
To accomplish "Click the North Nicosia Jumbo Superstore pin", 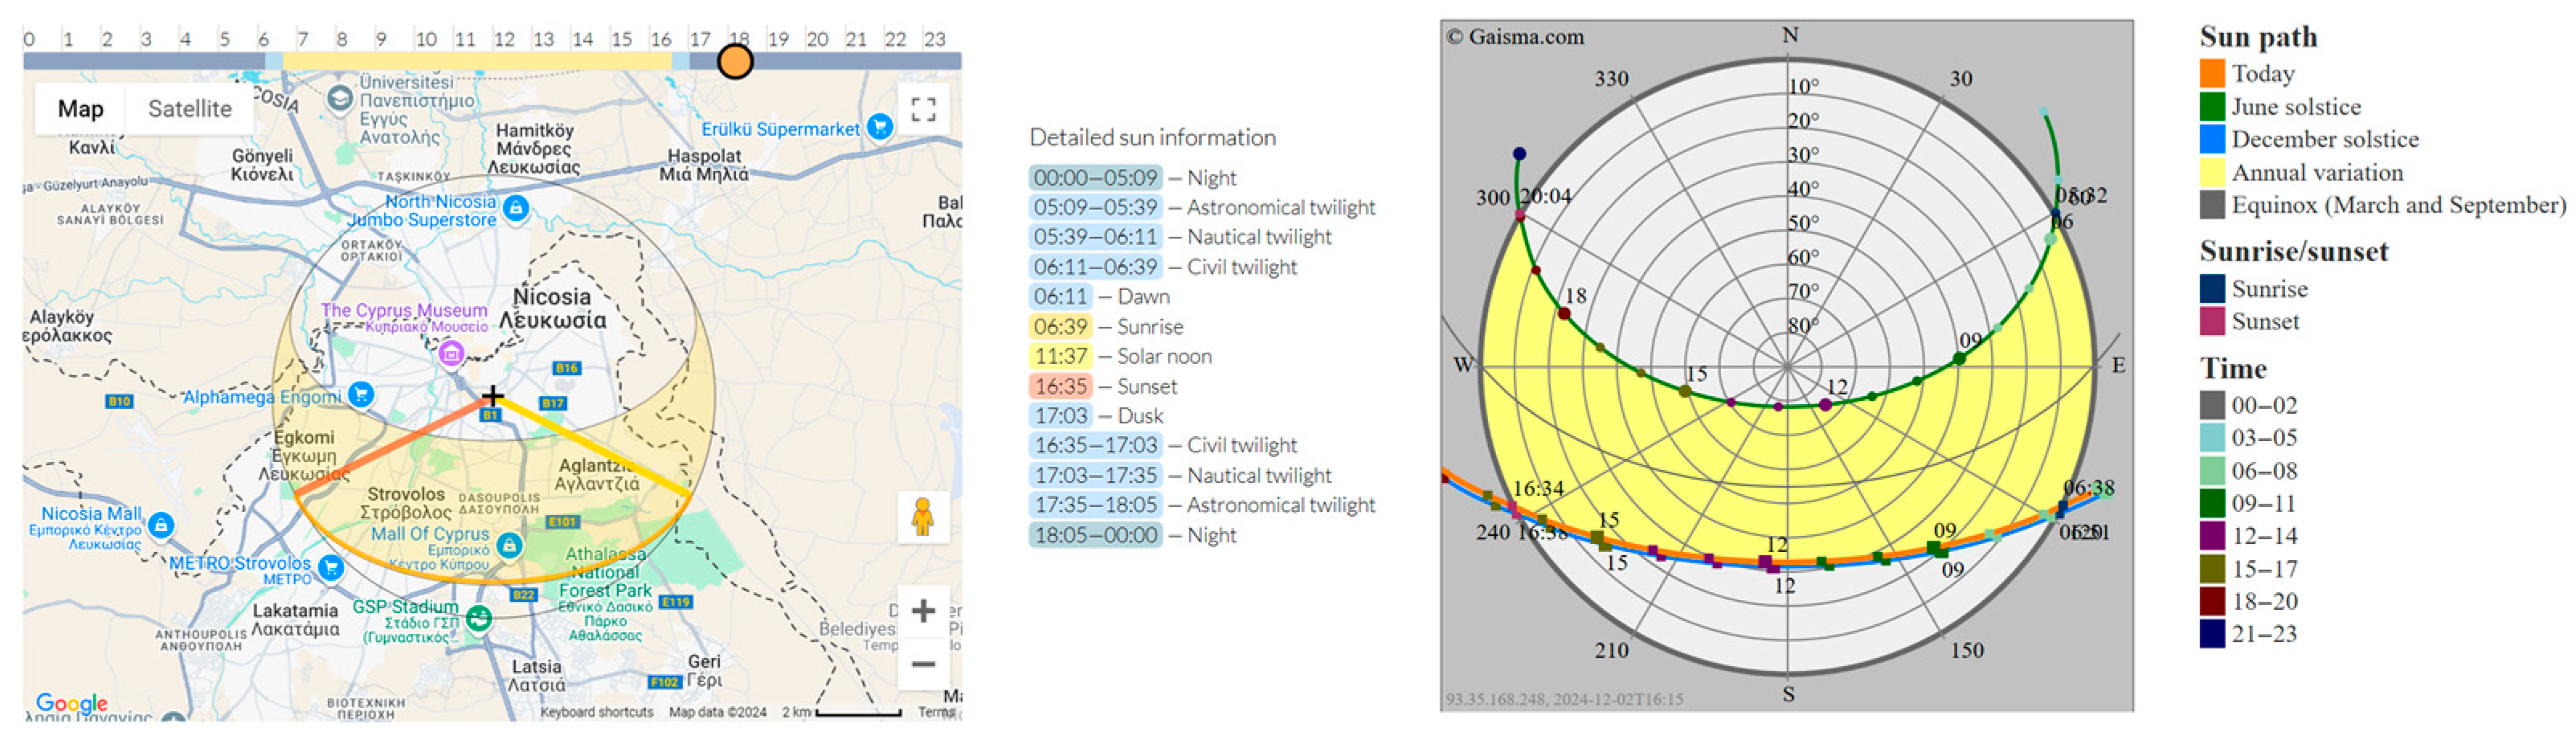I will (x=516, y=208).
